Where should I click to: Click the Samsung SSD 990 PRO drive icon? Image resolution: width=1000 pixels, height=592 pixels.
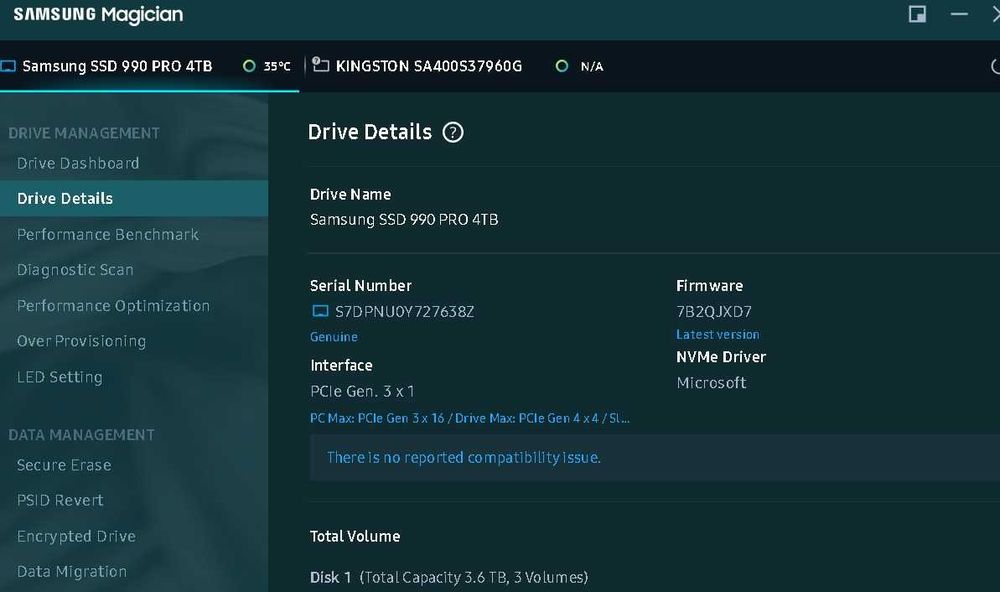pyautogui.click(x=8, y=66)
